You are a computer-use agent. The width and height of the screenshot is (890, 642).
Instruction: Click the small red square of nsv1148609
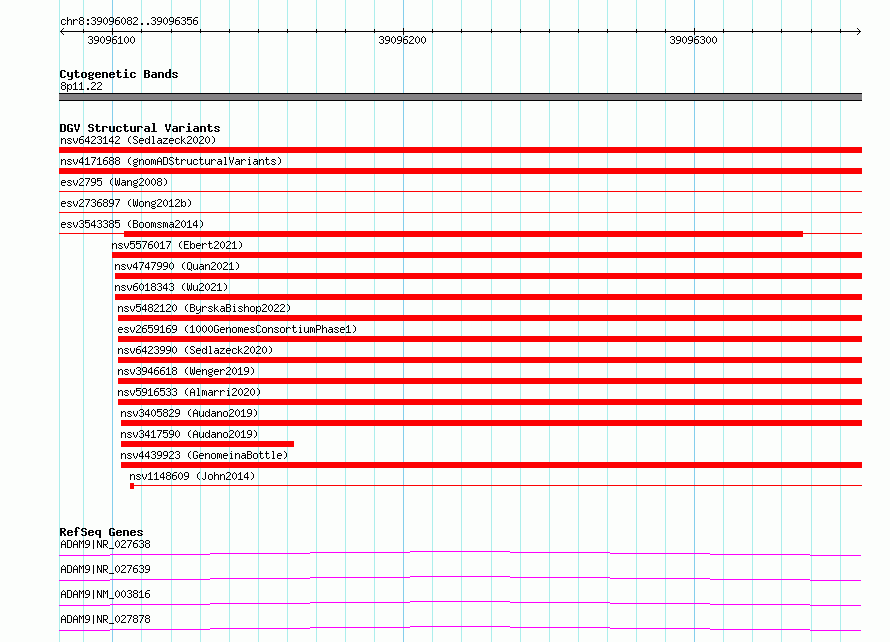click(x=132, y=486)
